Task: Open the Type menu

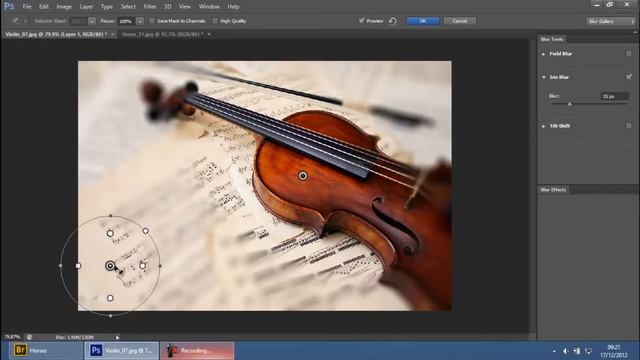Action: (x=107, y=7)
